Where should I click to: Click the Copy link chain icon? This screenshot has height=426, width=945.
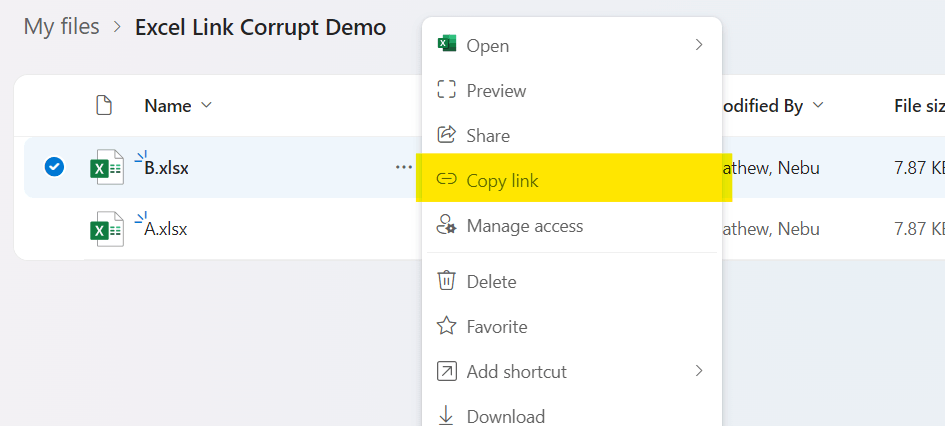[x=447, y=180]
